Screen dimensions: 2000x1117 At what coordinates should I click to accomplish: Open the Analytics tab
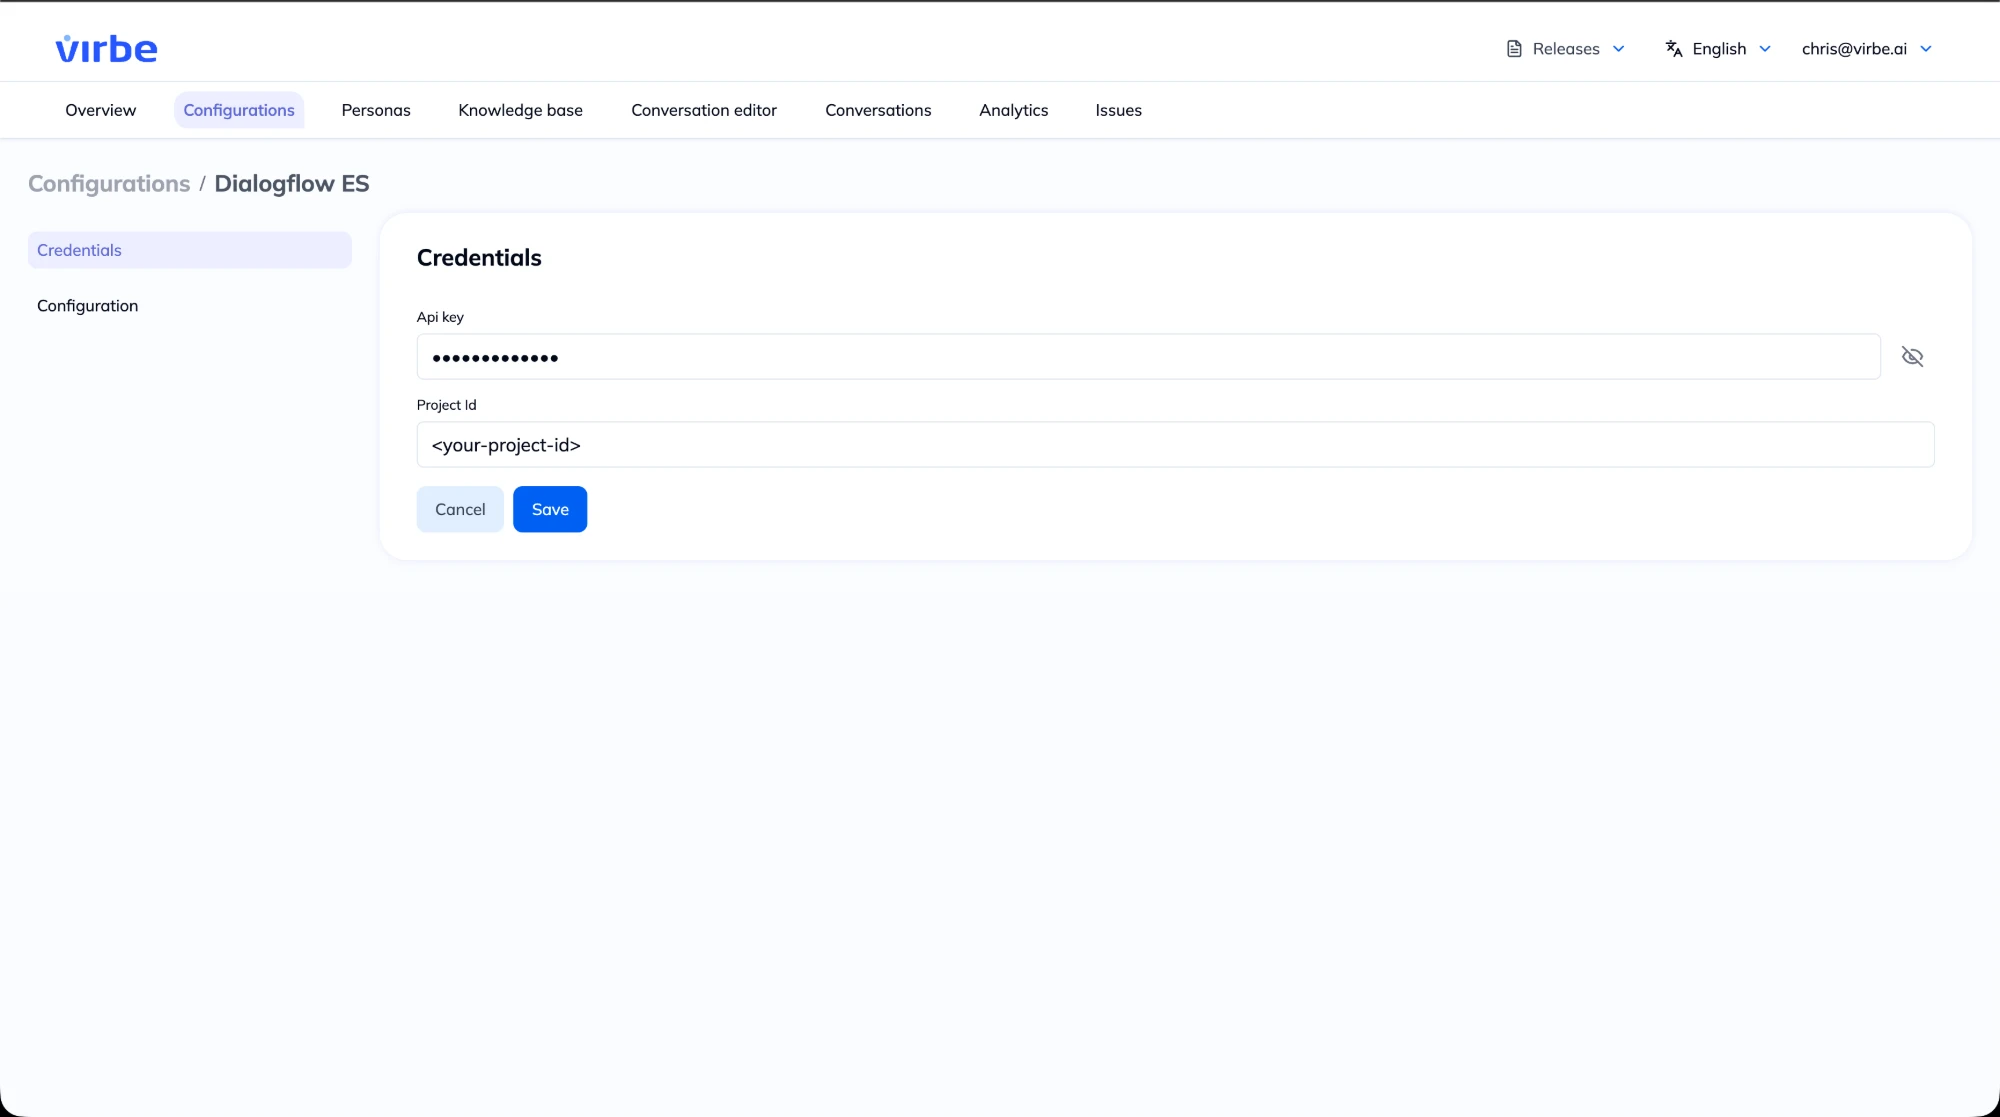1013,110
